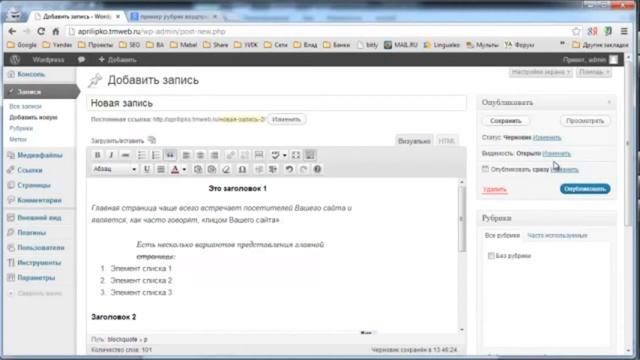Image resolution: width=640 pixels, height=360 pixels.
Task: Toggle italic formatting in editor toolbar
Action: coord(111,155)
